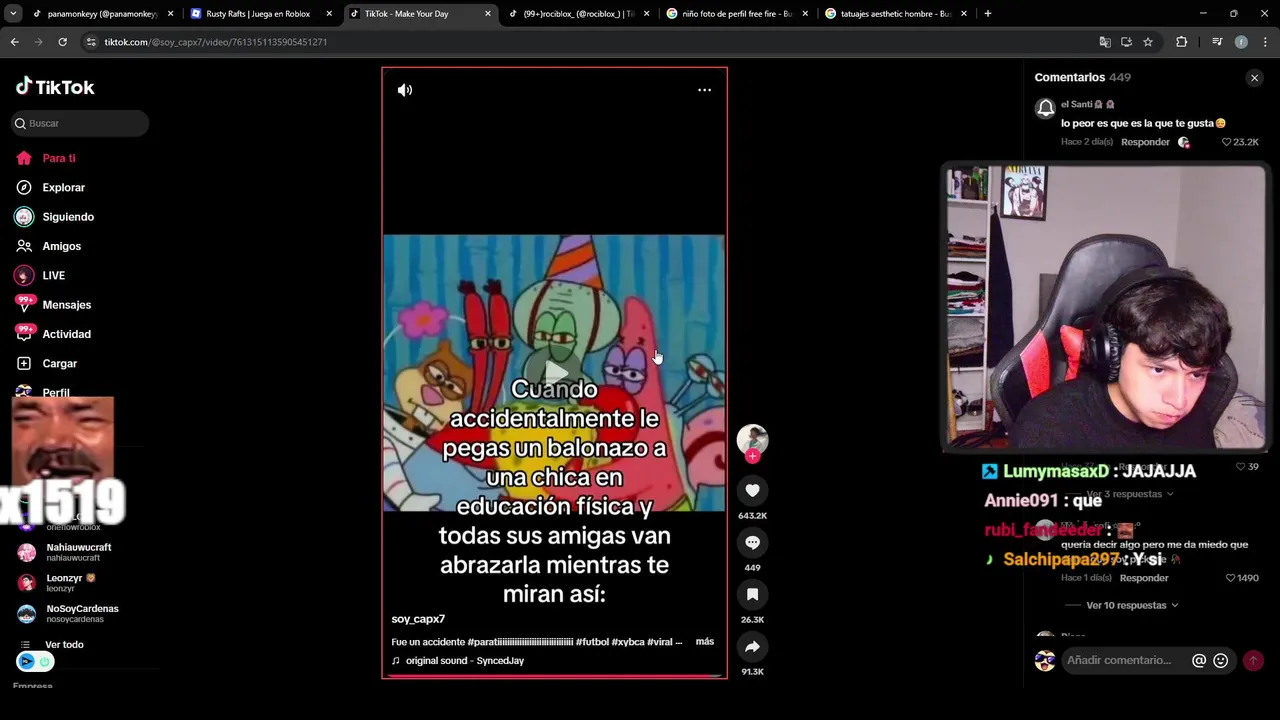Open Leonzyr followed account
This screenshot has width=1280, height=720.
[70, 582]
